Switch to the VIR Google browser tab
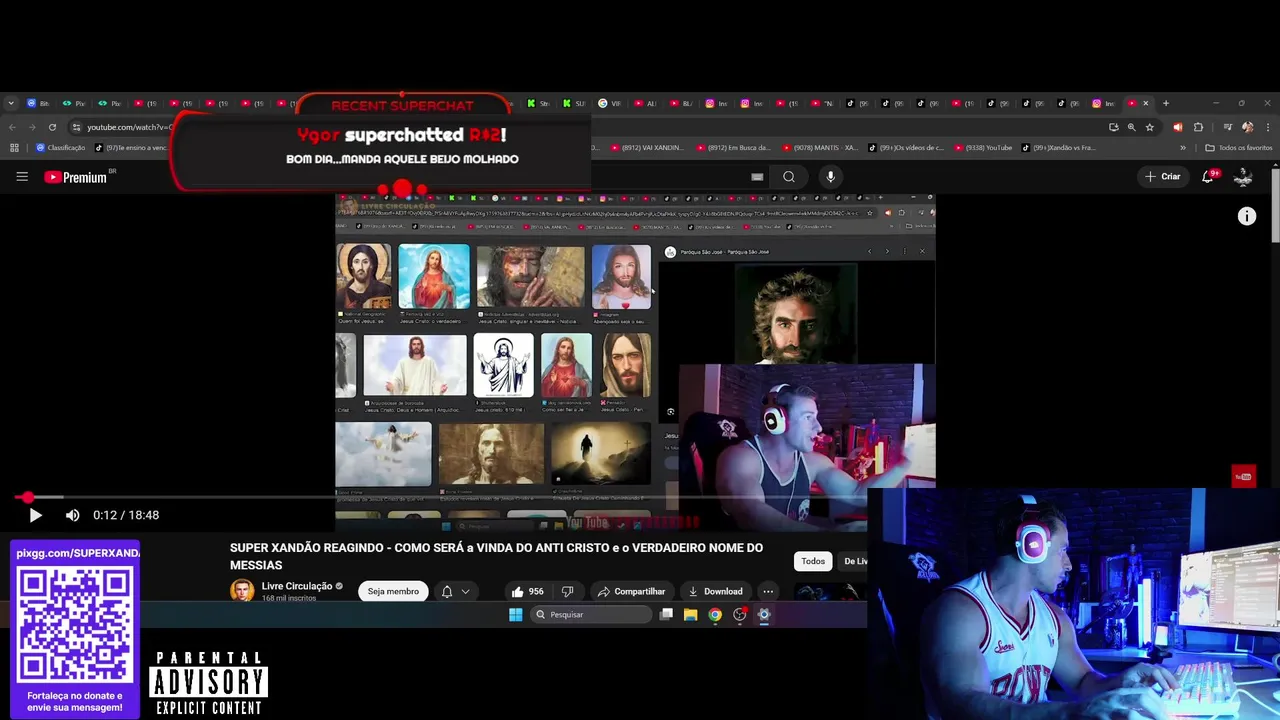The height and width of the screenshot is (720, 1280). click(x=610, y=103)
